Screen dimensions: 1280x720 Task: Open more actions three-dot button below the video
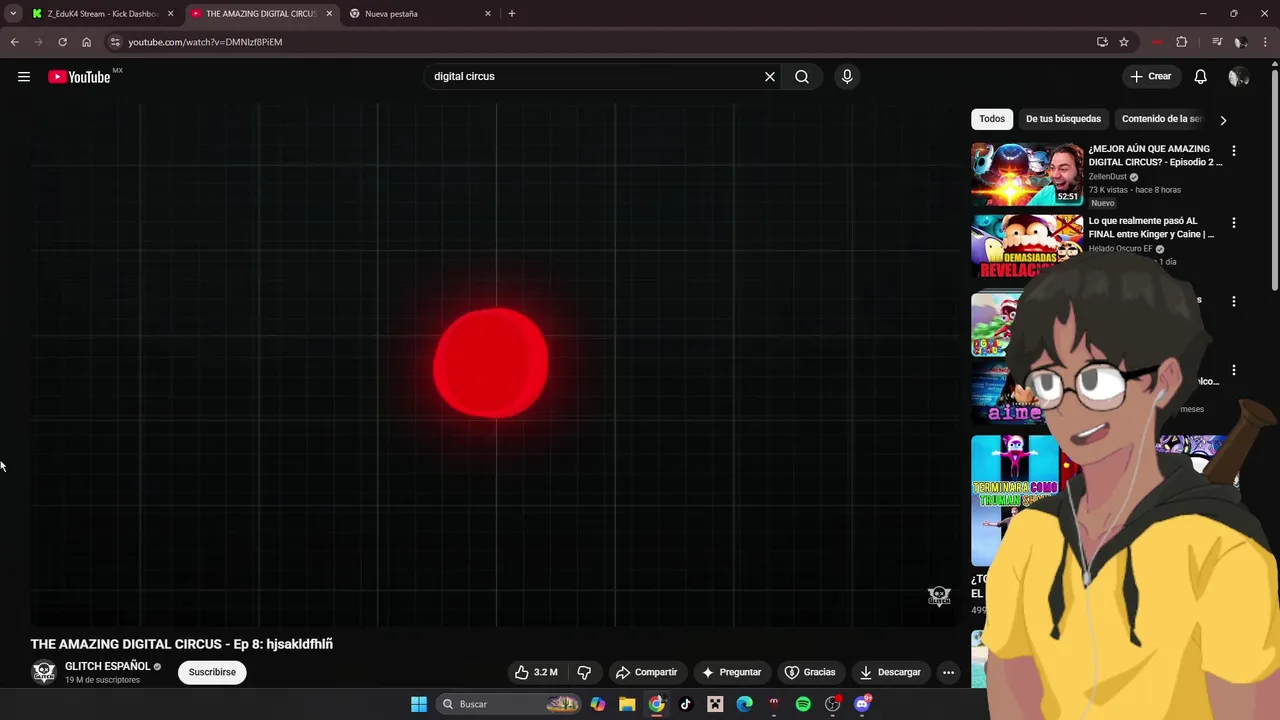(x=948, y=672)
